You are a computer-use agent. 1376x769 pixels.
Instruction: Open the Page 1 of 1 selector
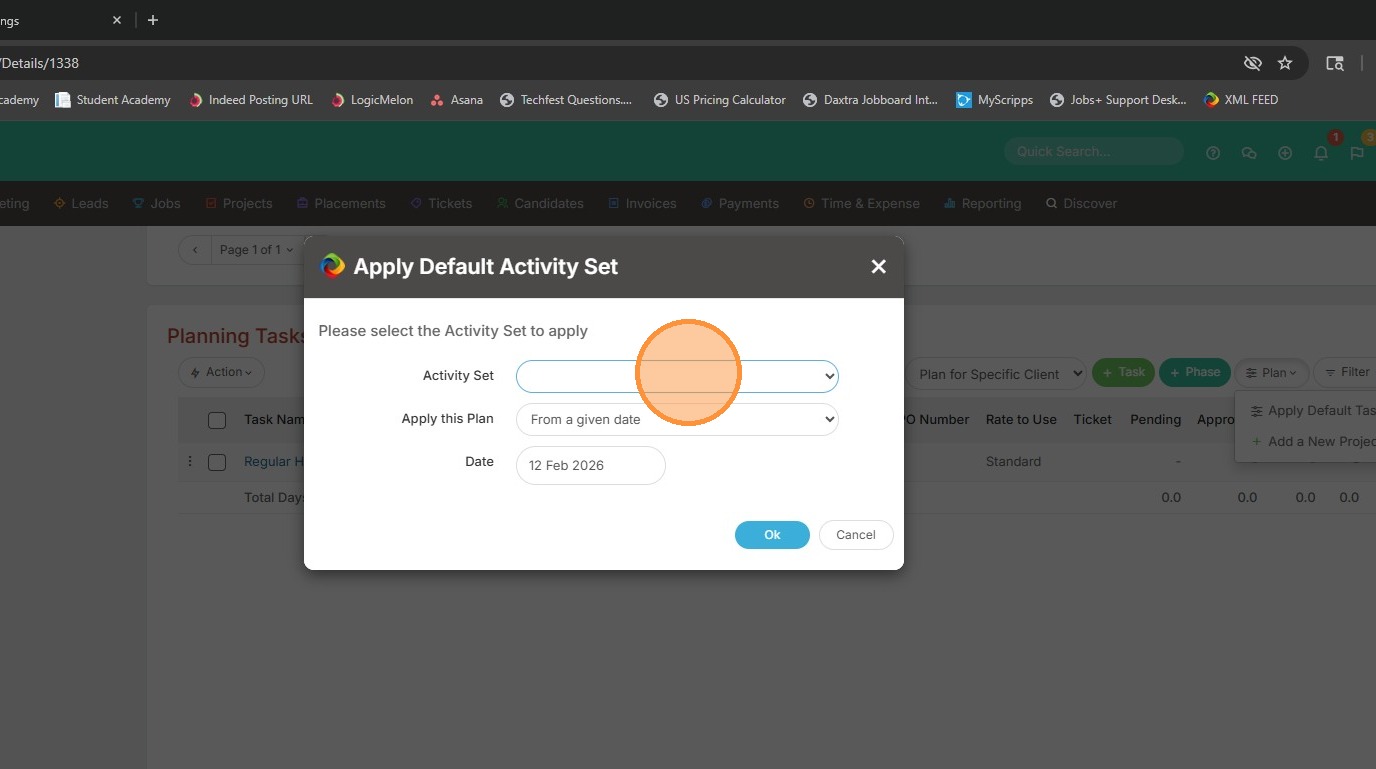257,250
